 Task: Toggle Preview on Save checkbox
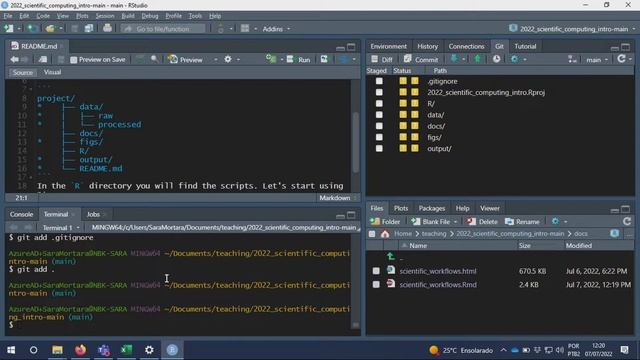[73, 60]
